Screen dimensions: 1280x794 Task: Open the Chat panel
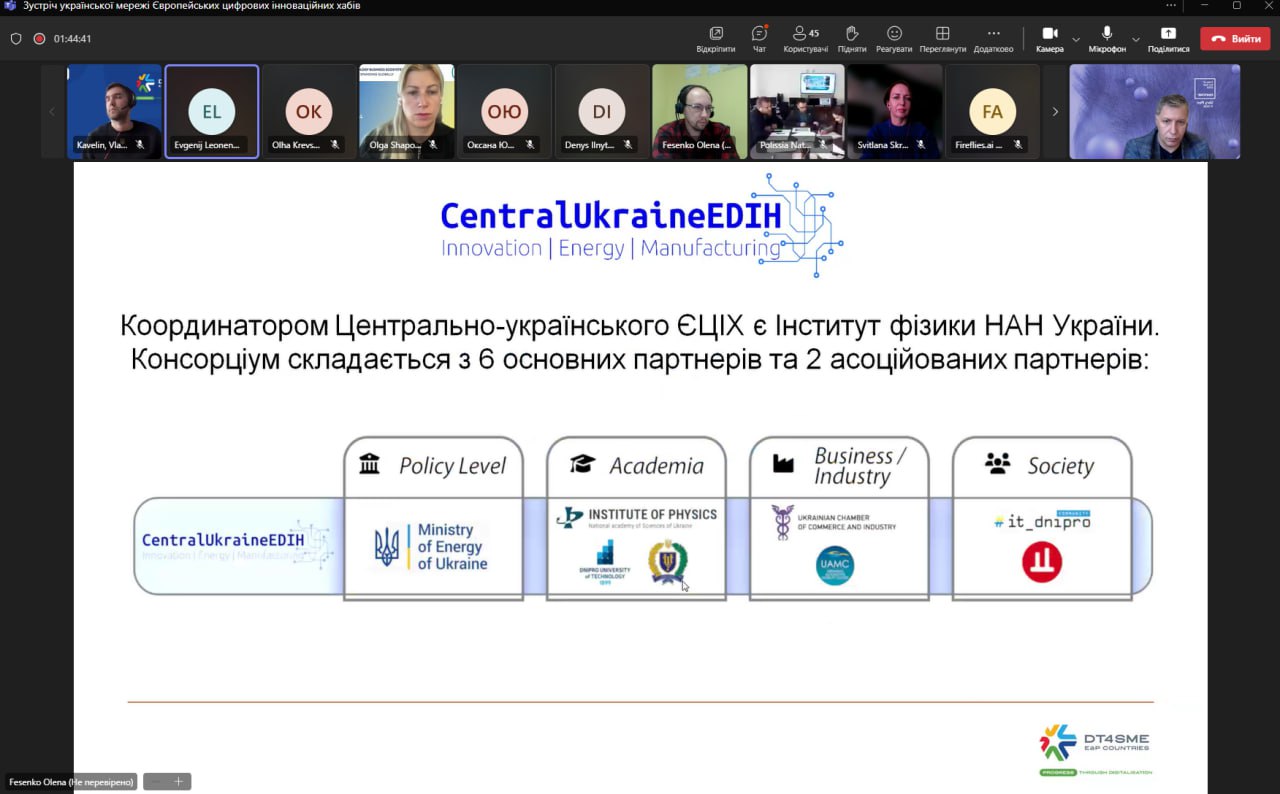(x=759, y=38)
